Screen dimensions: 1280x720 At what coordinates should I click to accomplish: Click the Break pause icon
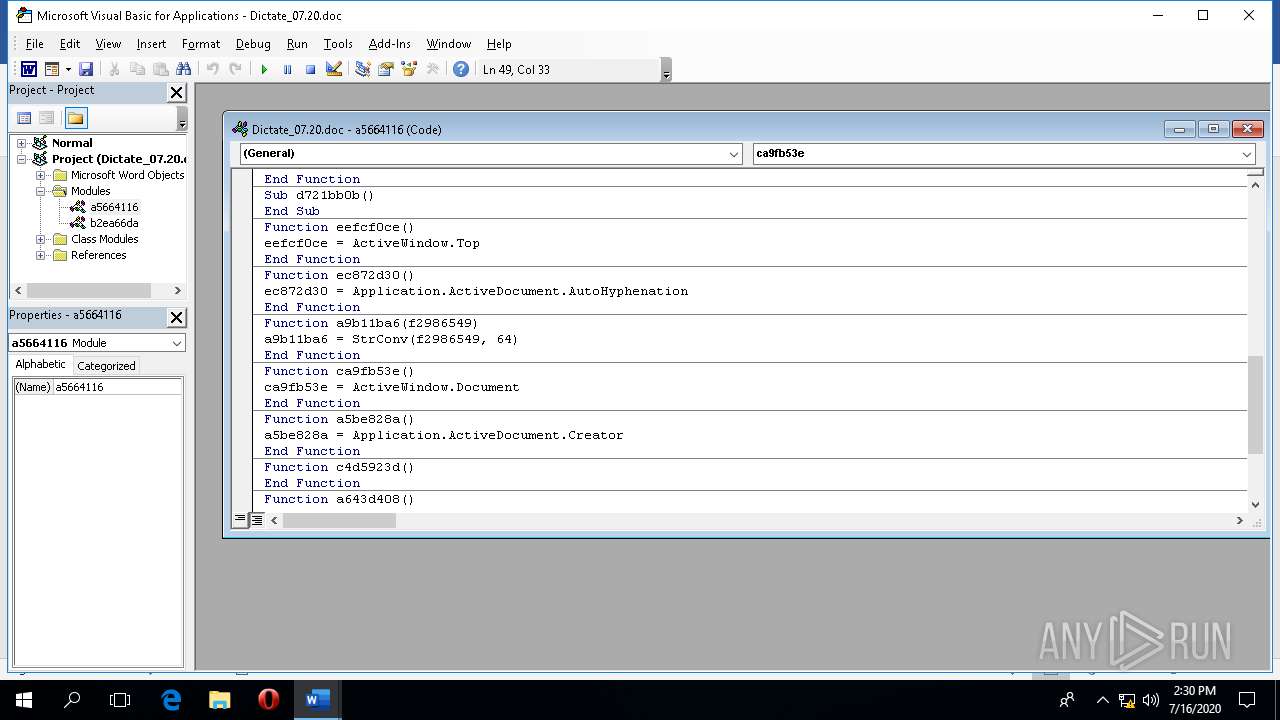tap(287, 69)
